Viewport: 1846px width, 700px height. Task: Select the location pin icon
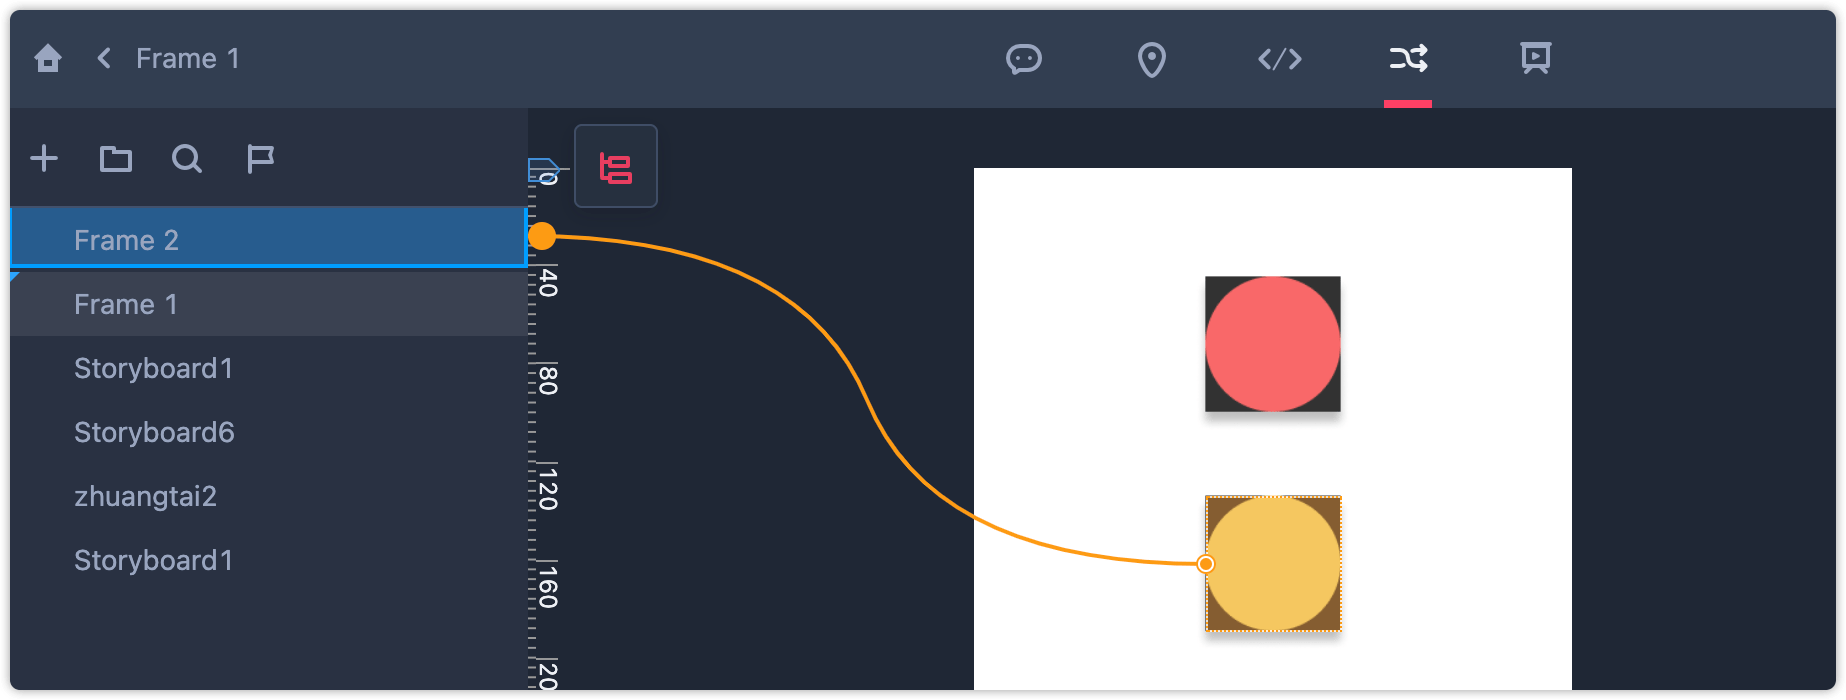point(1152,59)
